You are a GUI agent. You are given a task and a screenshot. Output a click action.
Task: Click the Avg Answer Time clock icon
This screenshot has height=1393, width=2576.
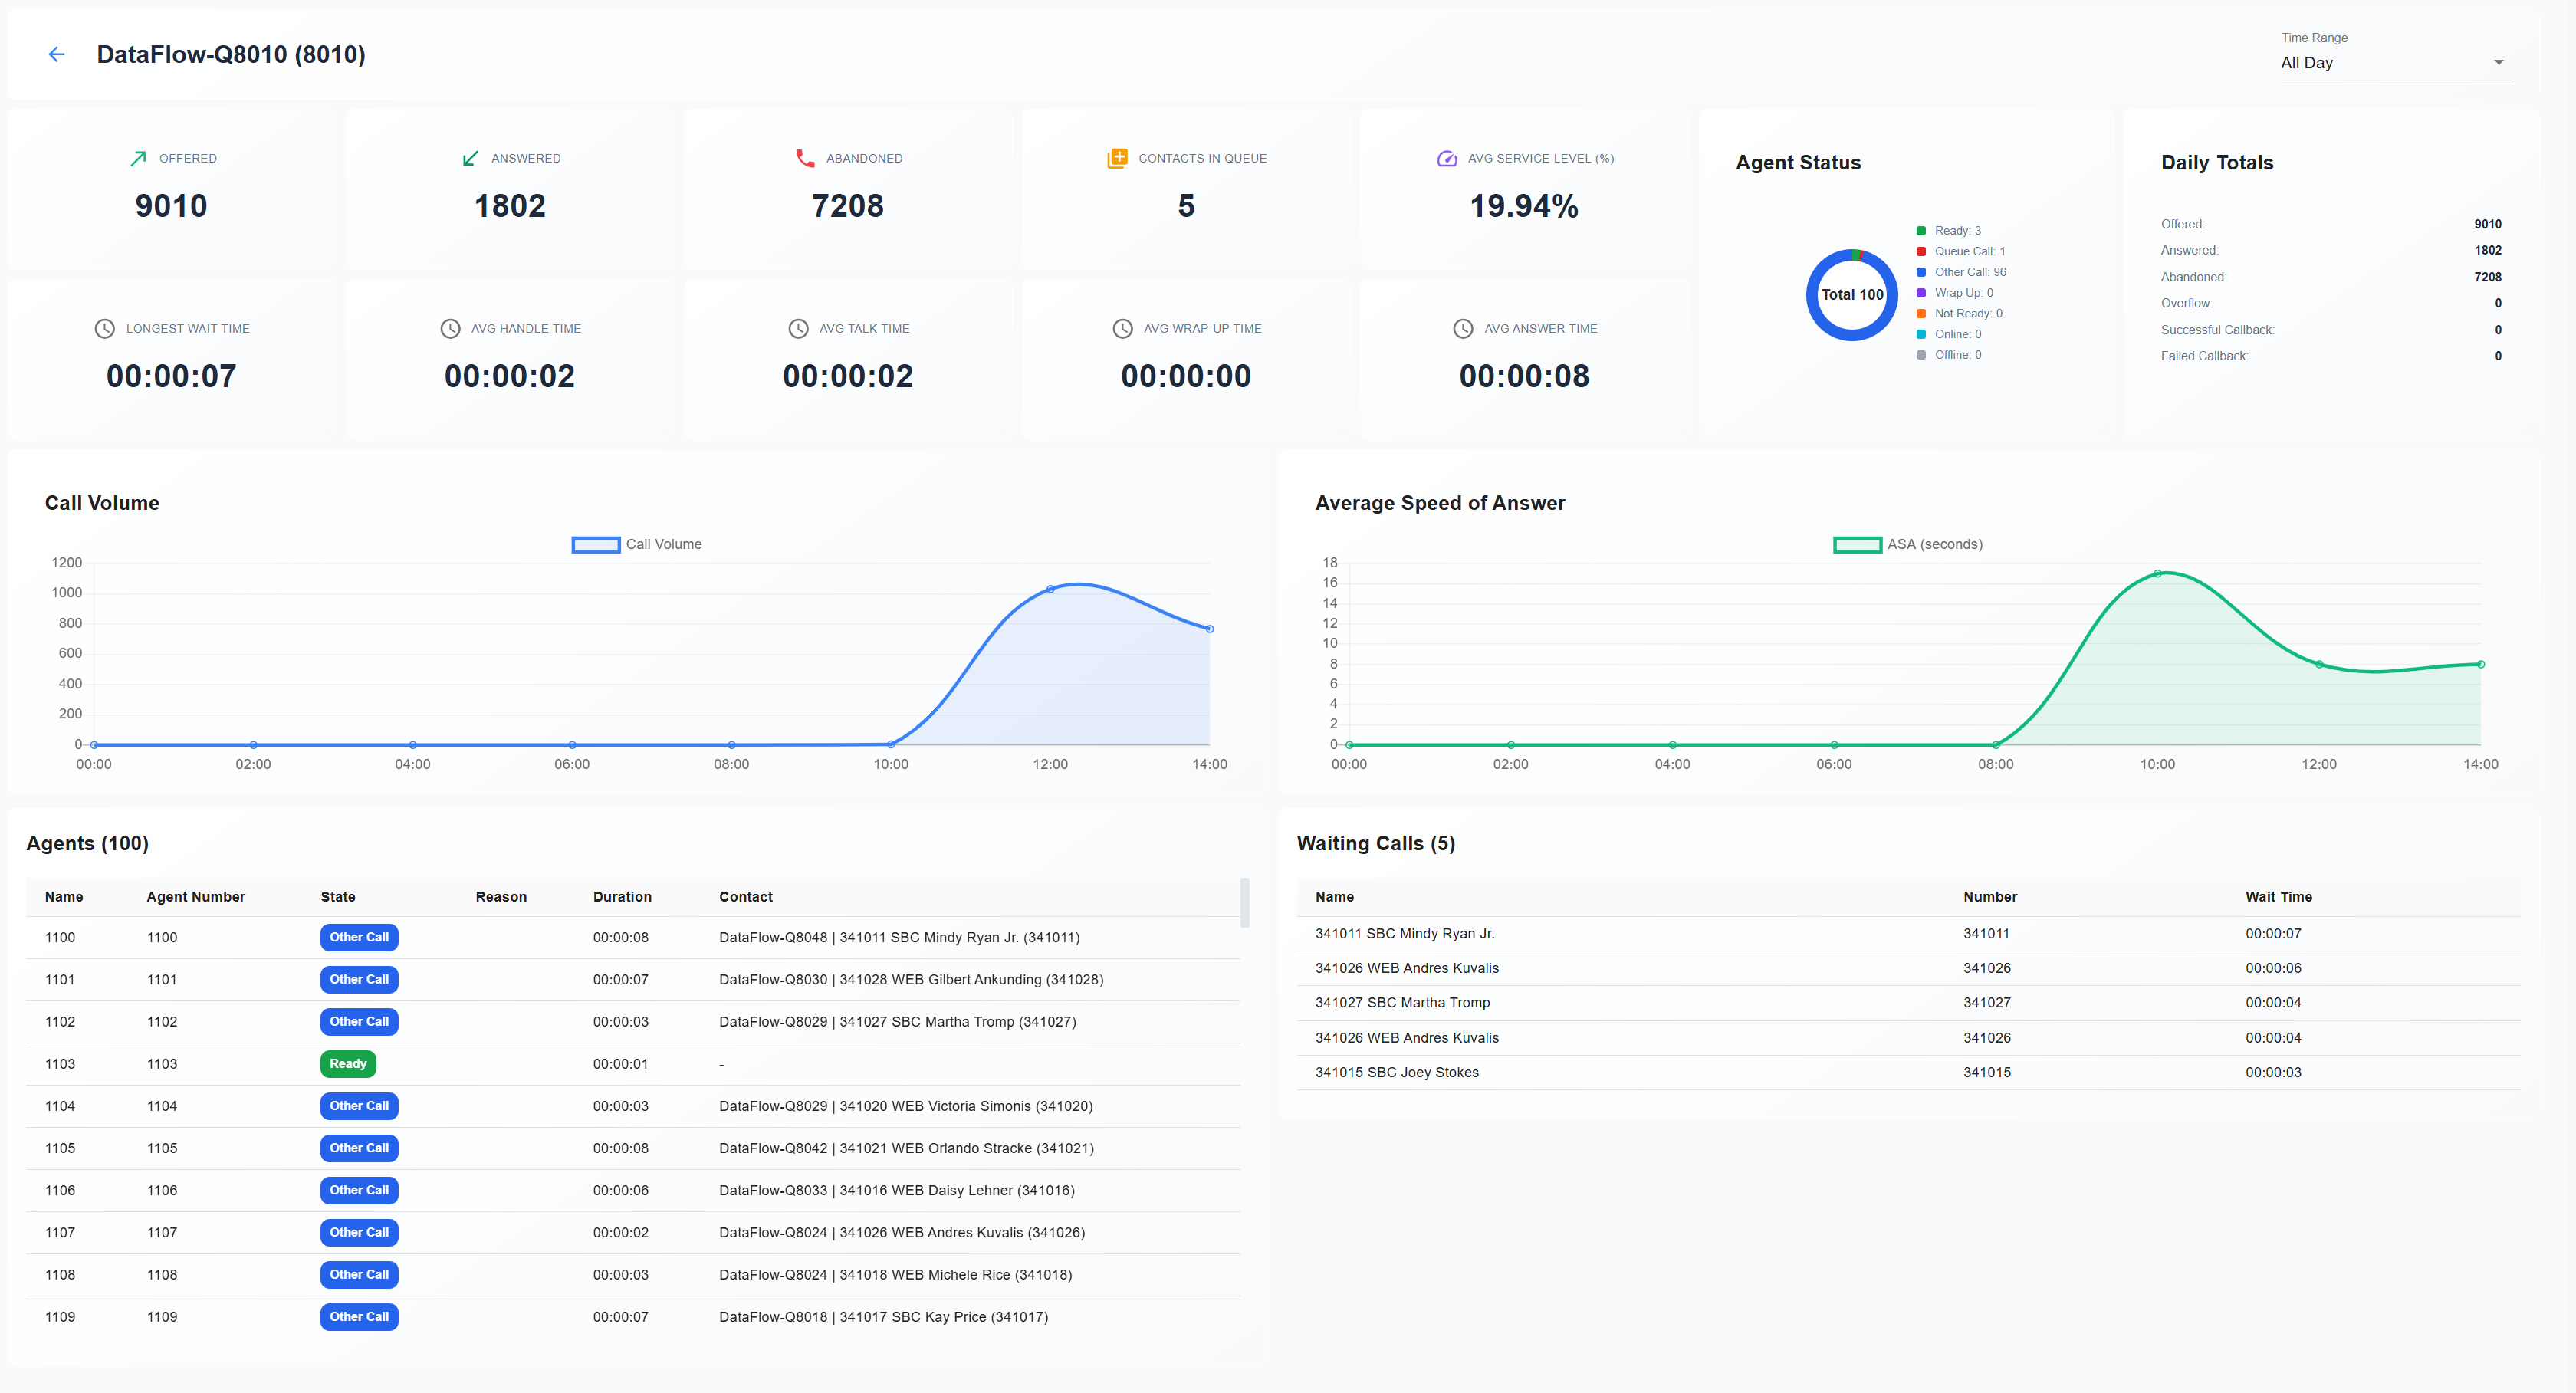coord(1463,328)
